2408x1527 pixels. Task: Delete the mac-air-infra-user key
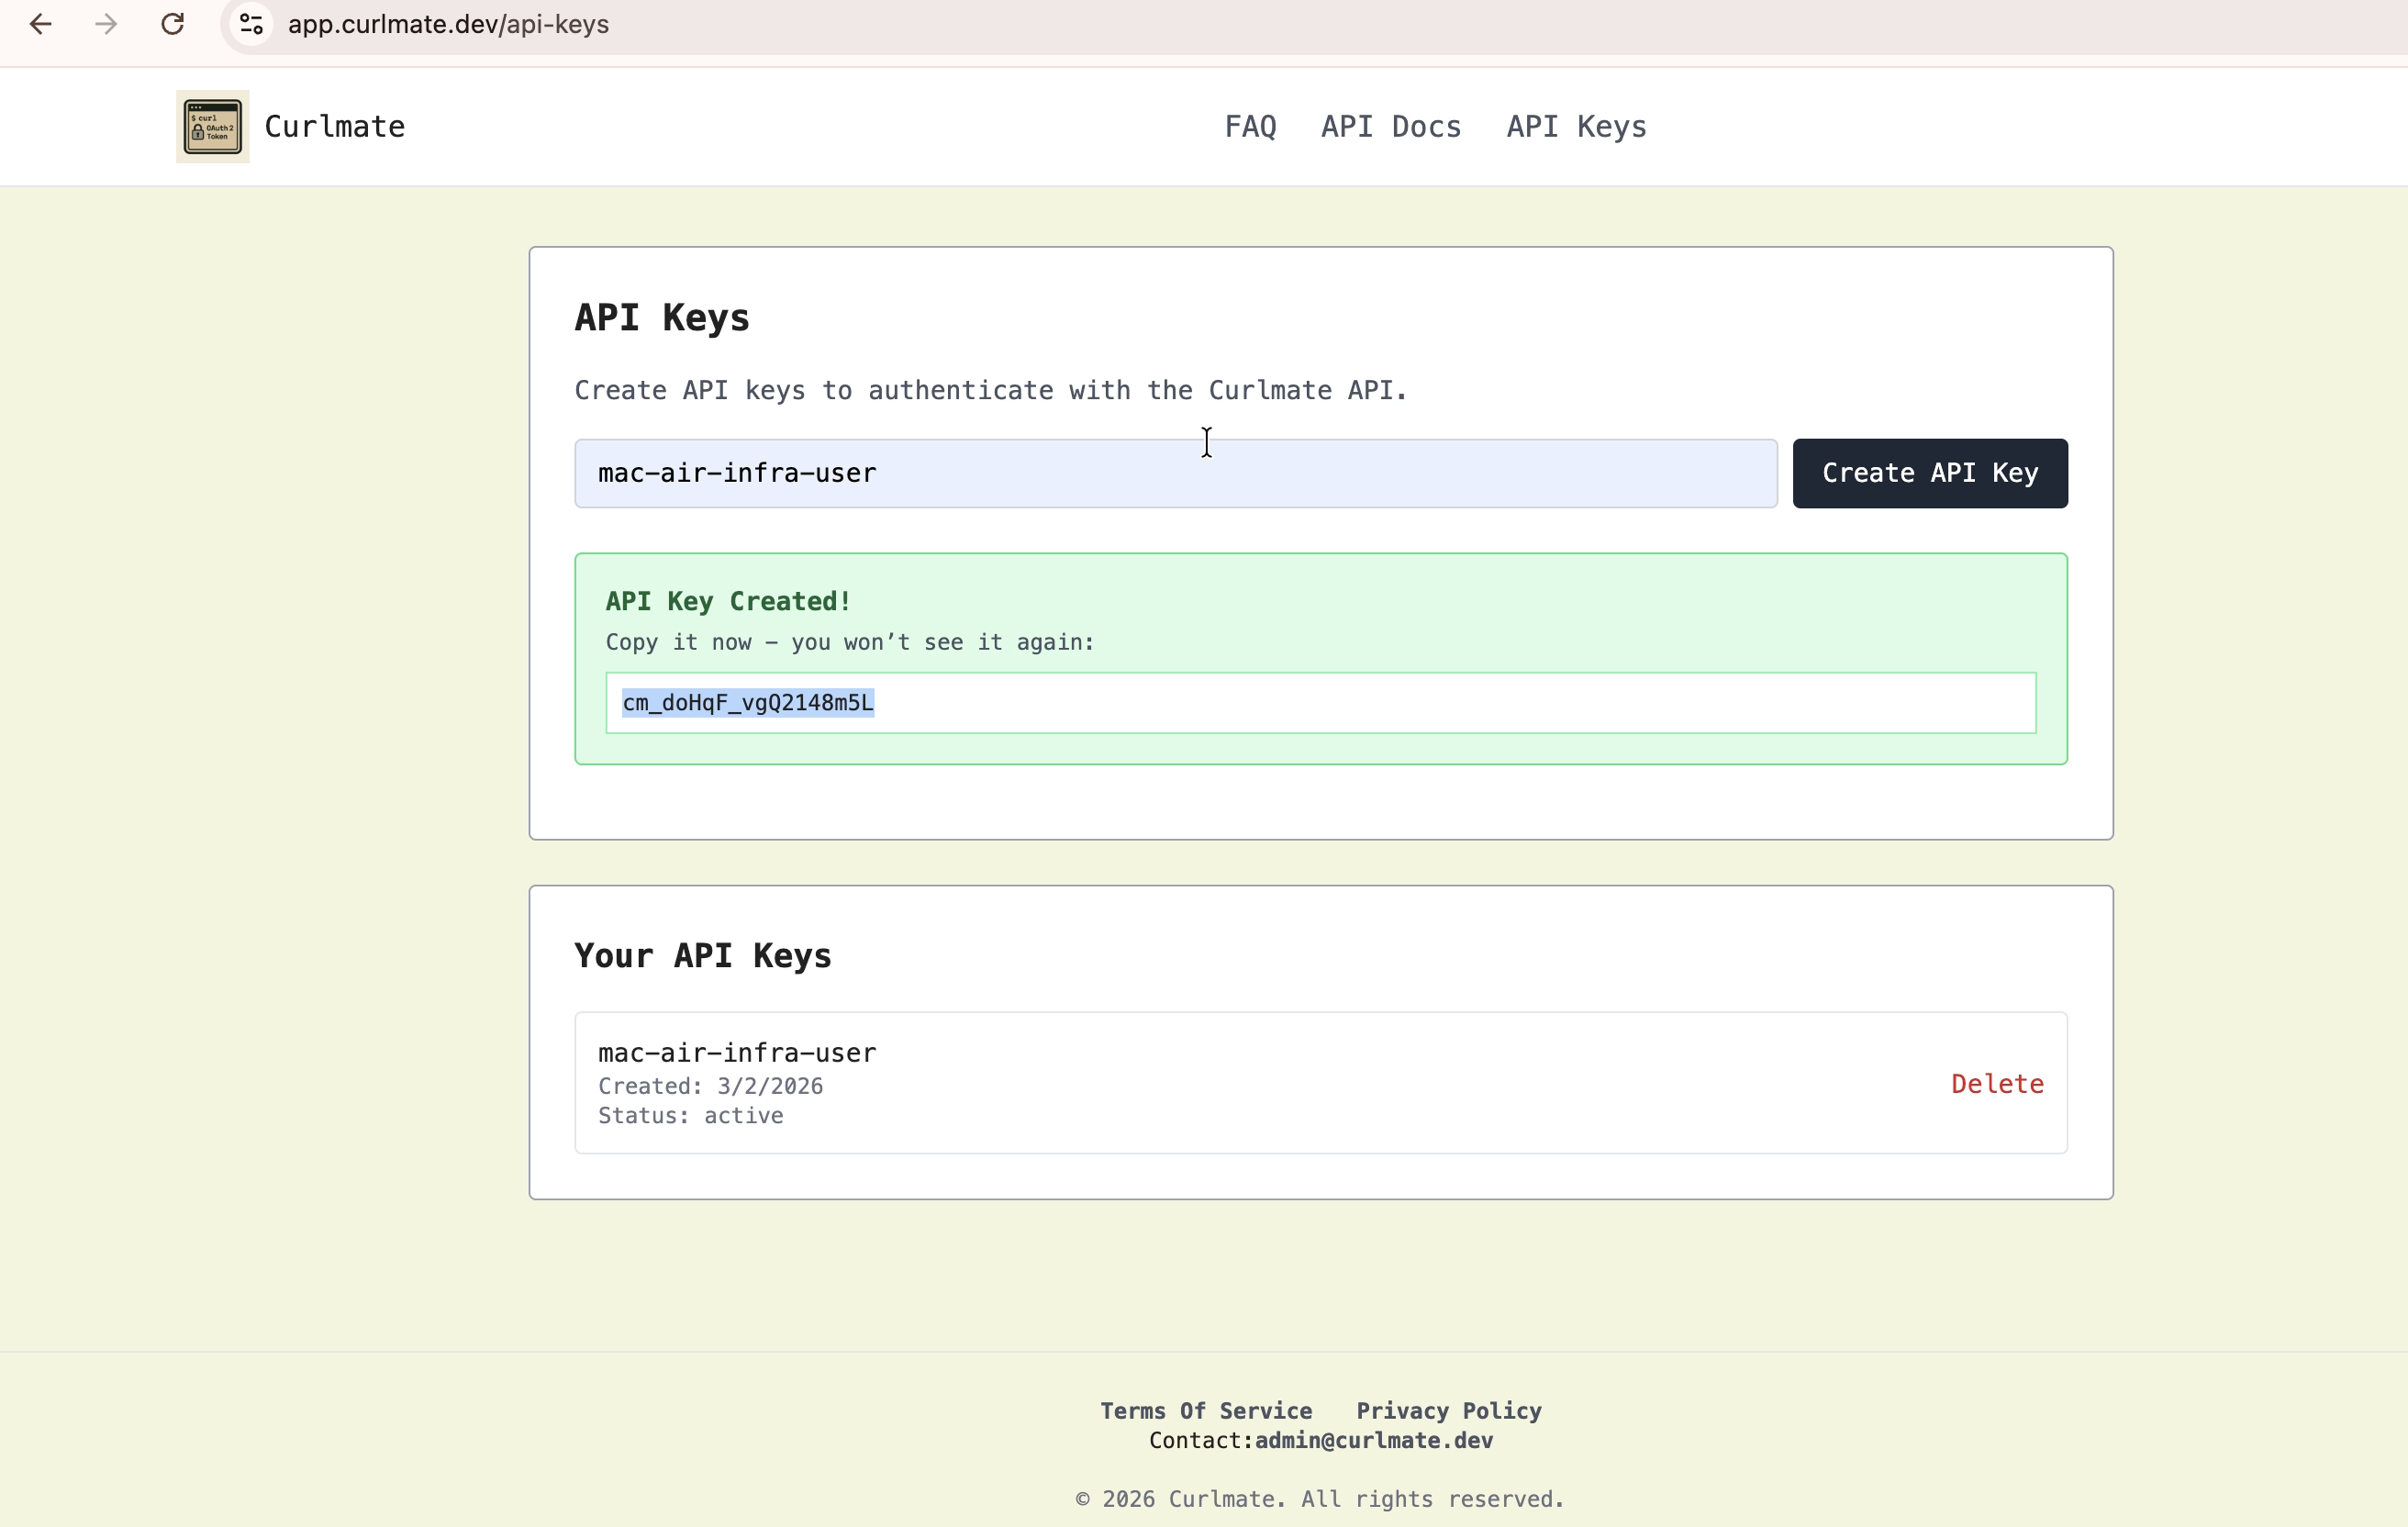click(x=1996, y=1084)
